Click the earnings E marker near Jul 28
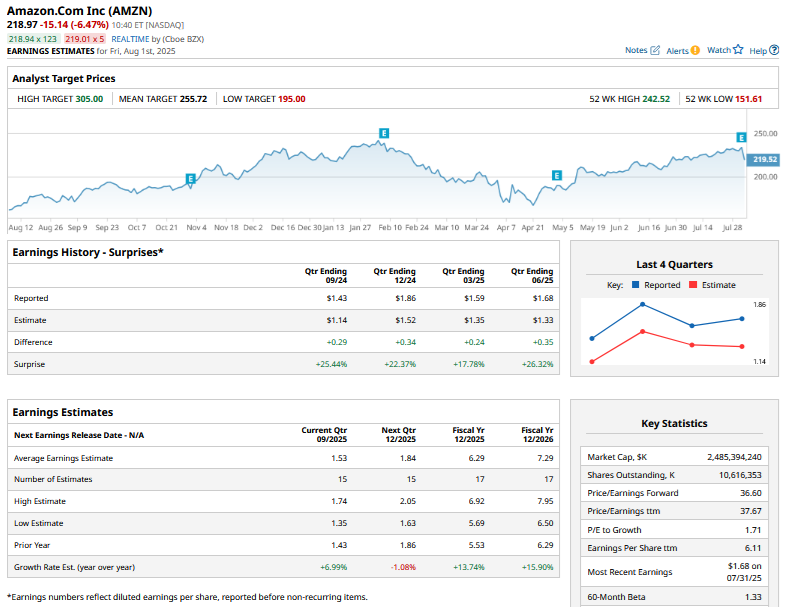 pyautogui.click(x=741, y=137)
